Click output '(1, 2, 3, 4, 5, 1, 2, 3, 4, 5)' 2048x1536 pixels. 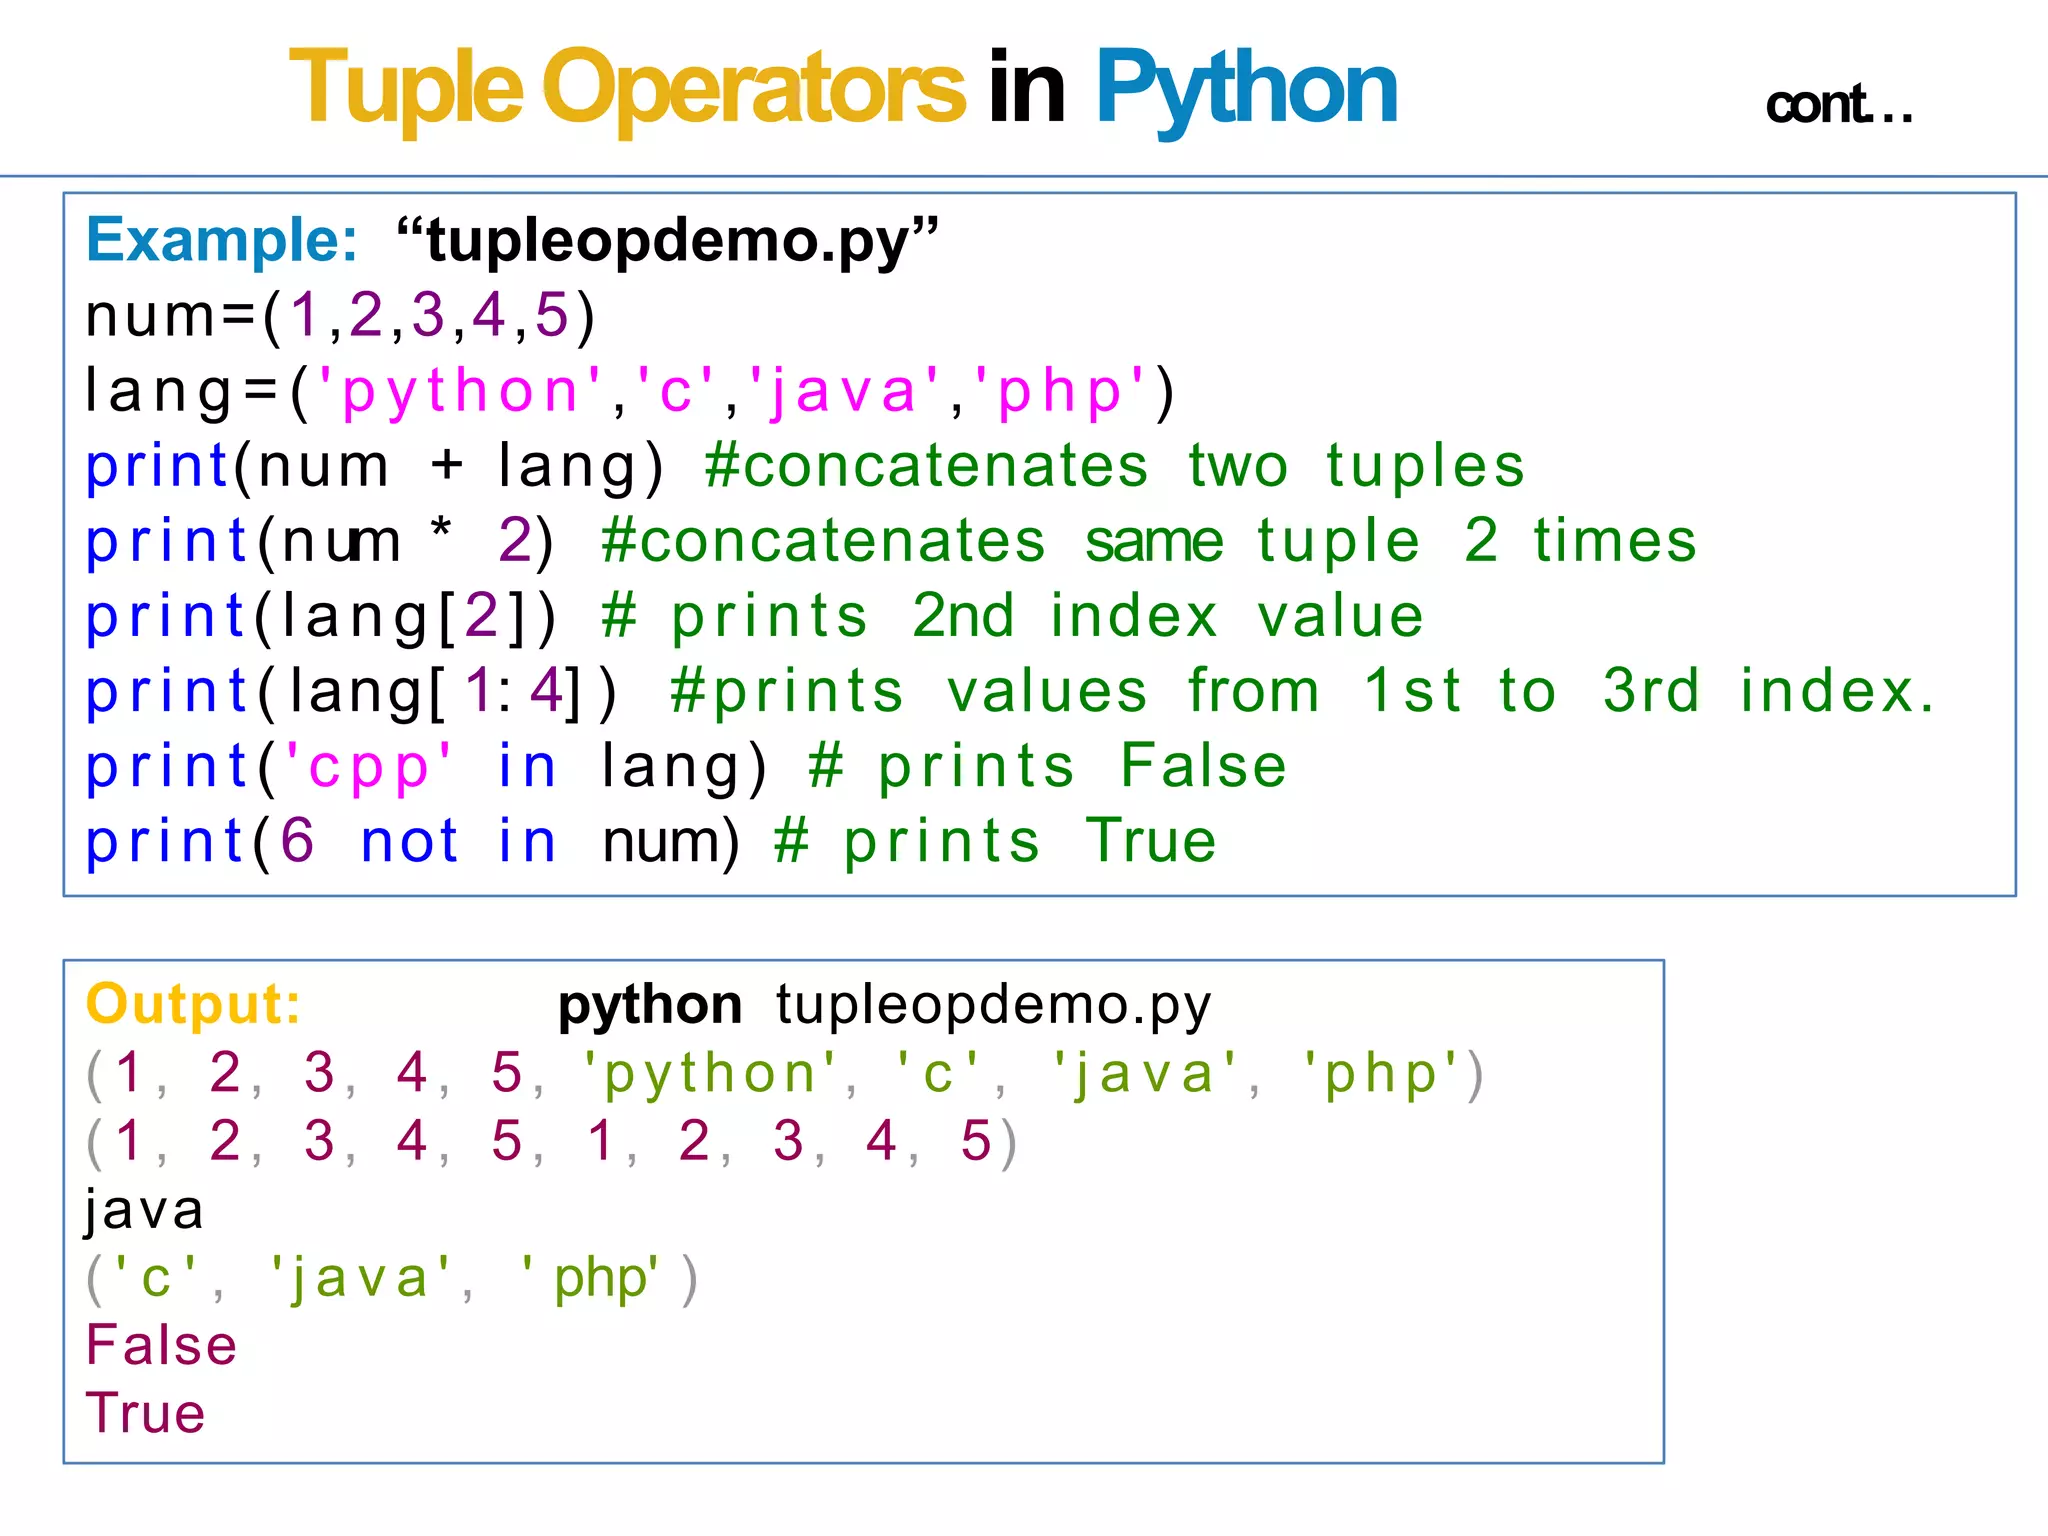point(552,1142)
